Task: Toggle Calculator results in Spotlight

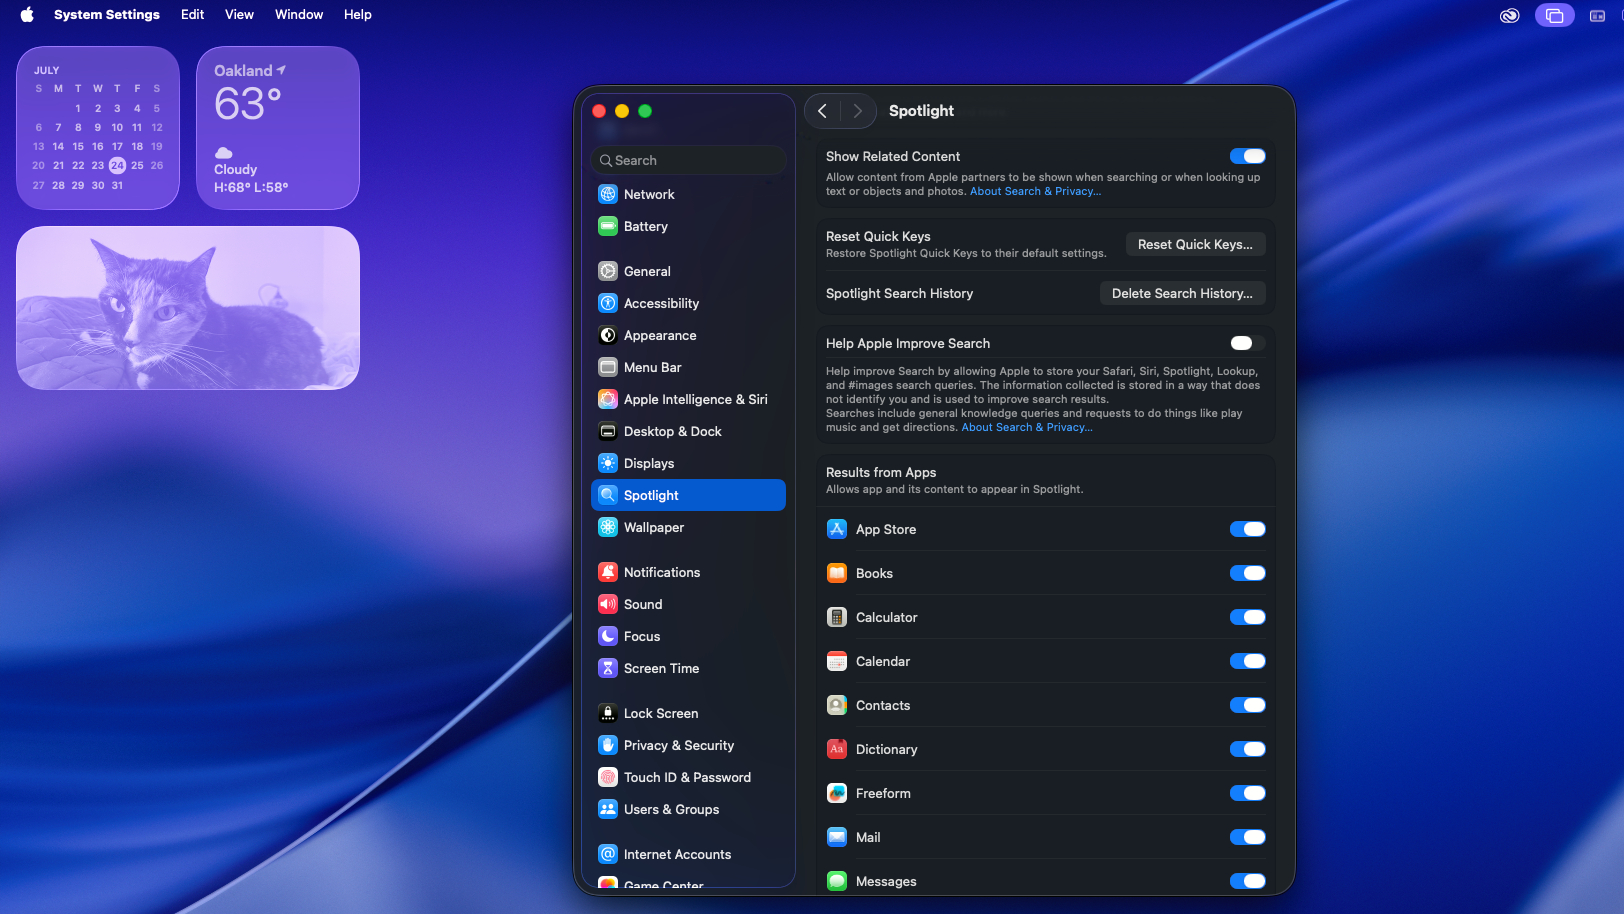Action: (x=1247, y=617)
